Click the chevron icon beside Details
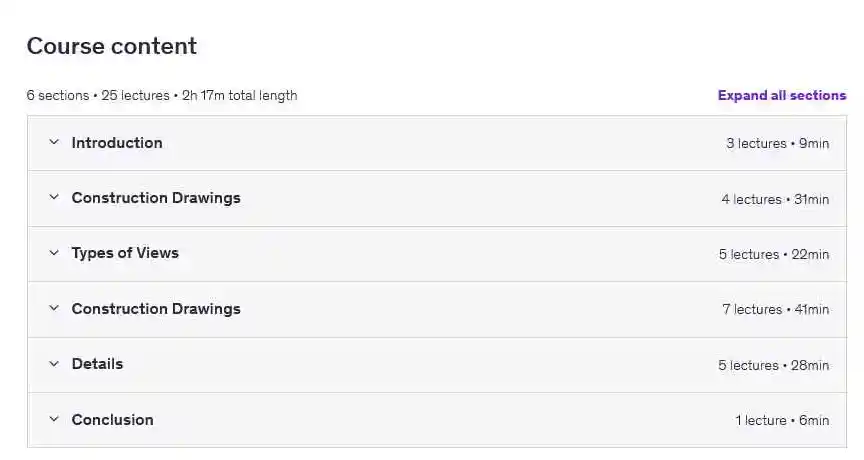This screenshot has width=864, height=460. click(x=54, y=364)
